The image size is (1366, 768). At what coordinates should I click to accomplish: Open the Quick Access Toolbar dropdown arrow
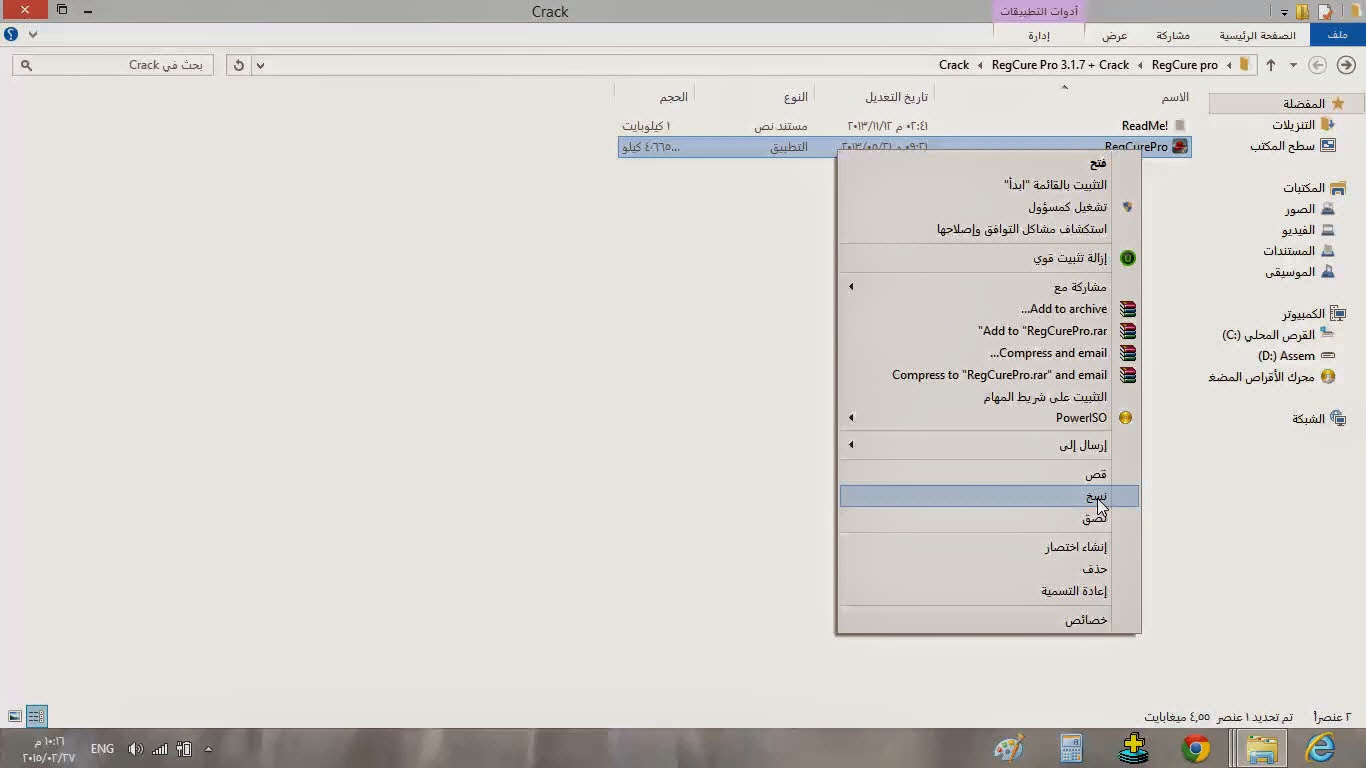tap(1283, 11)
